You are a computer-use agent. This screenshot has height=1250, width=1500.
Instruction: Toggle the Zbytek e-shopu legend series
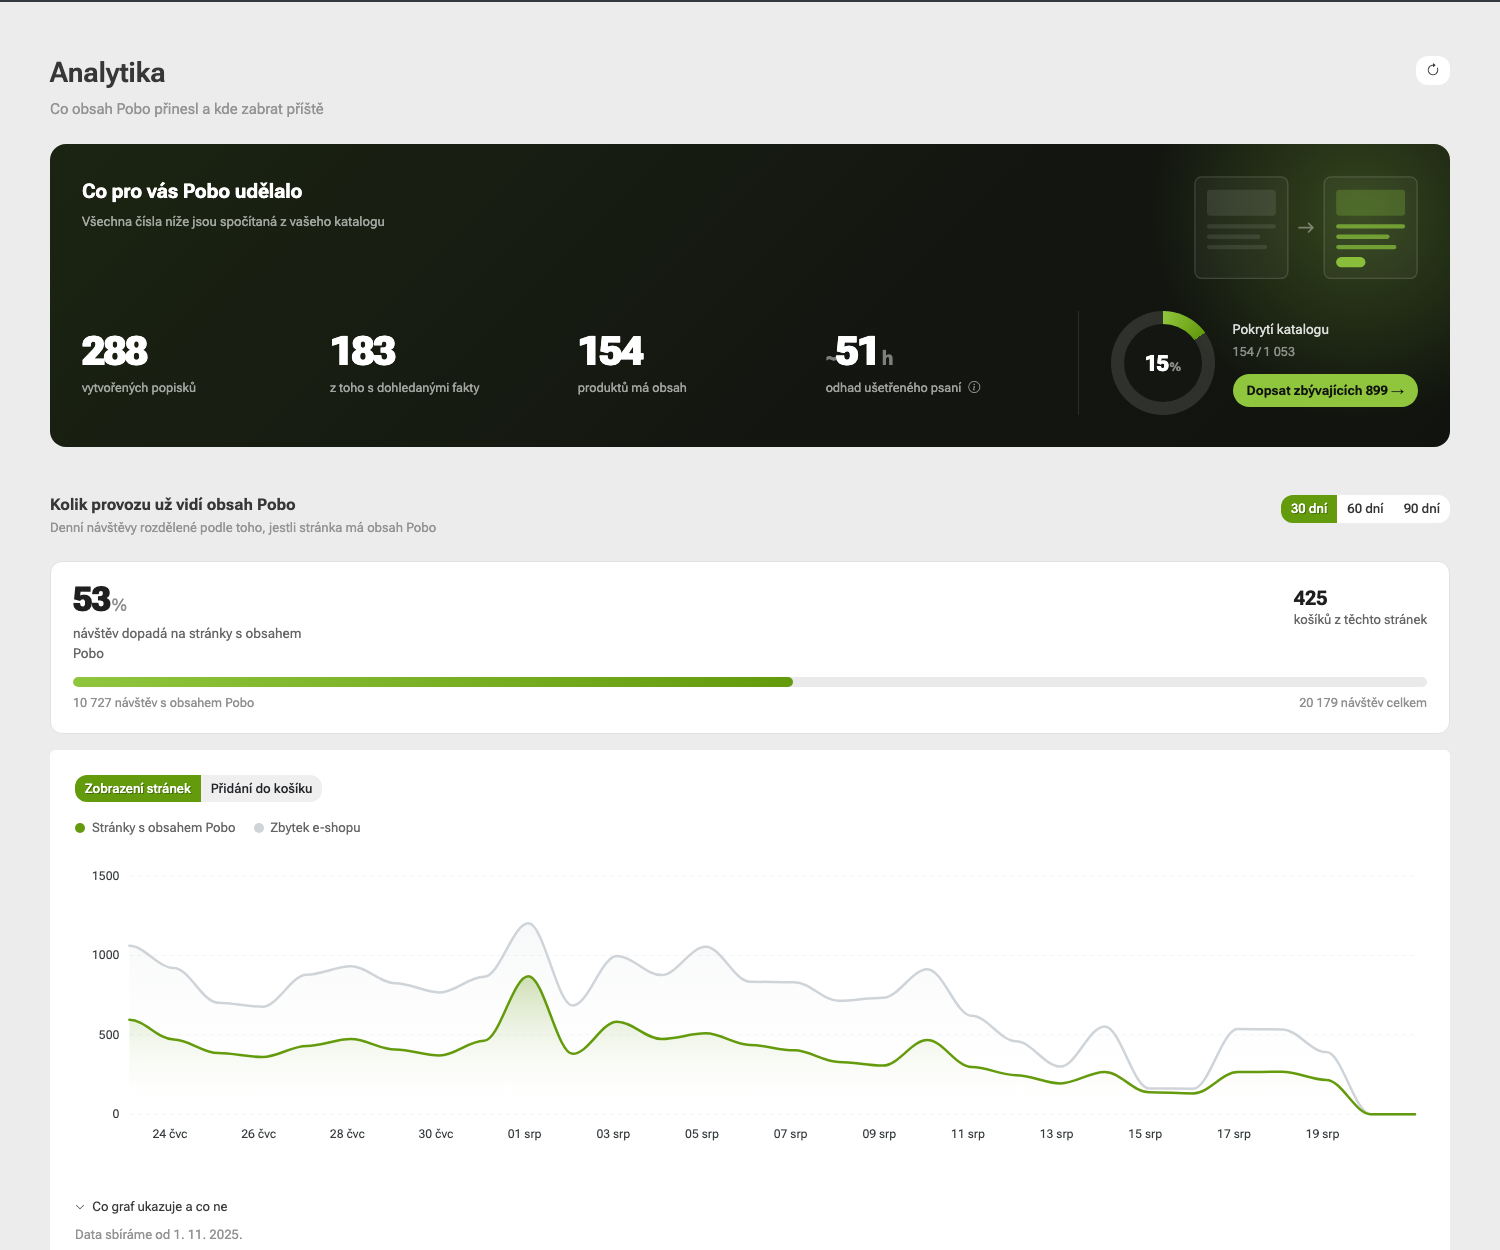tap(307, 827)
